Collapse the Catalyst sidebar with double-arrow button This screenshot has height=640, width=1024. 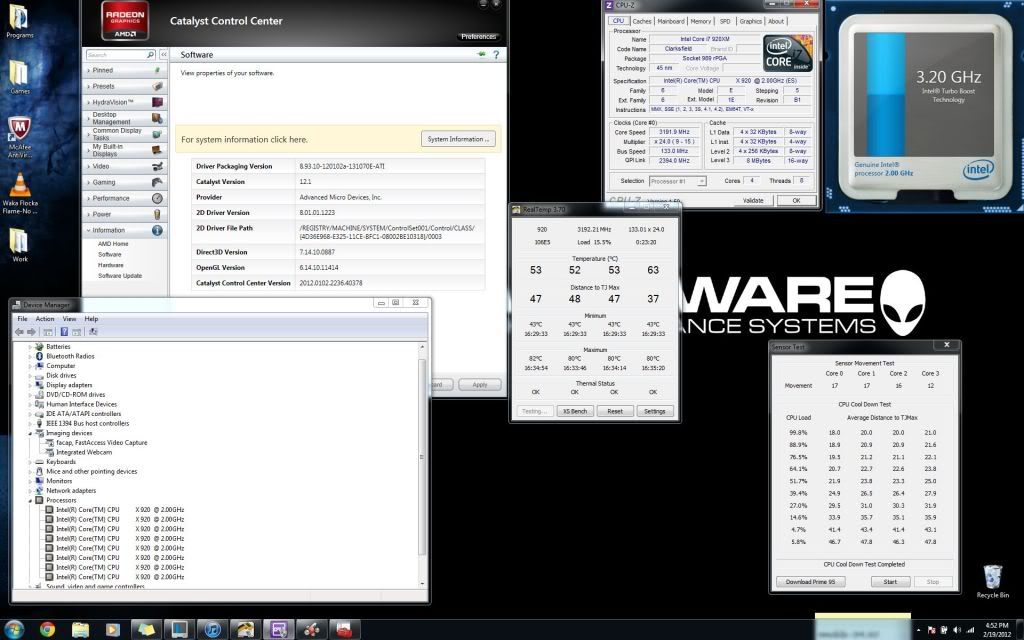click(x=163, y=55)
